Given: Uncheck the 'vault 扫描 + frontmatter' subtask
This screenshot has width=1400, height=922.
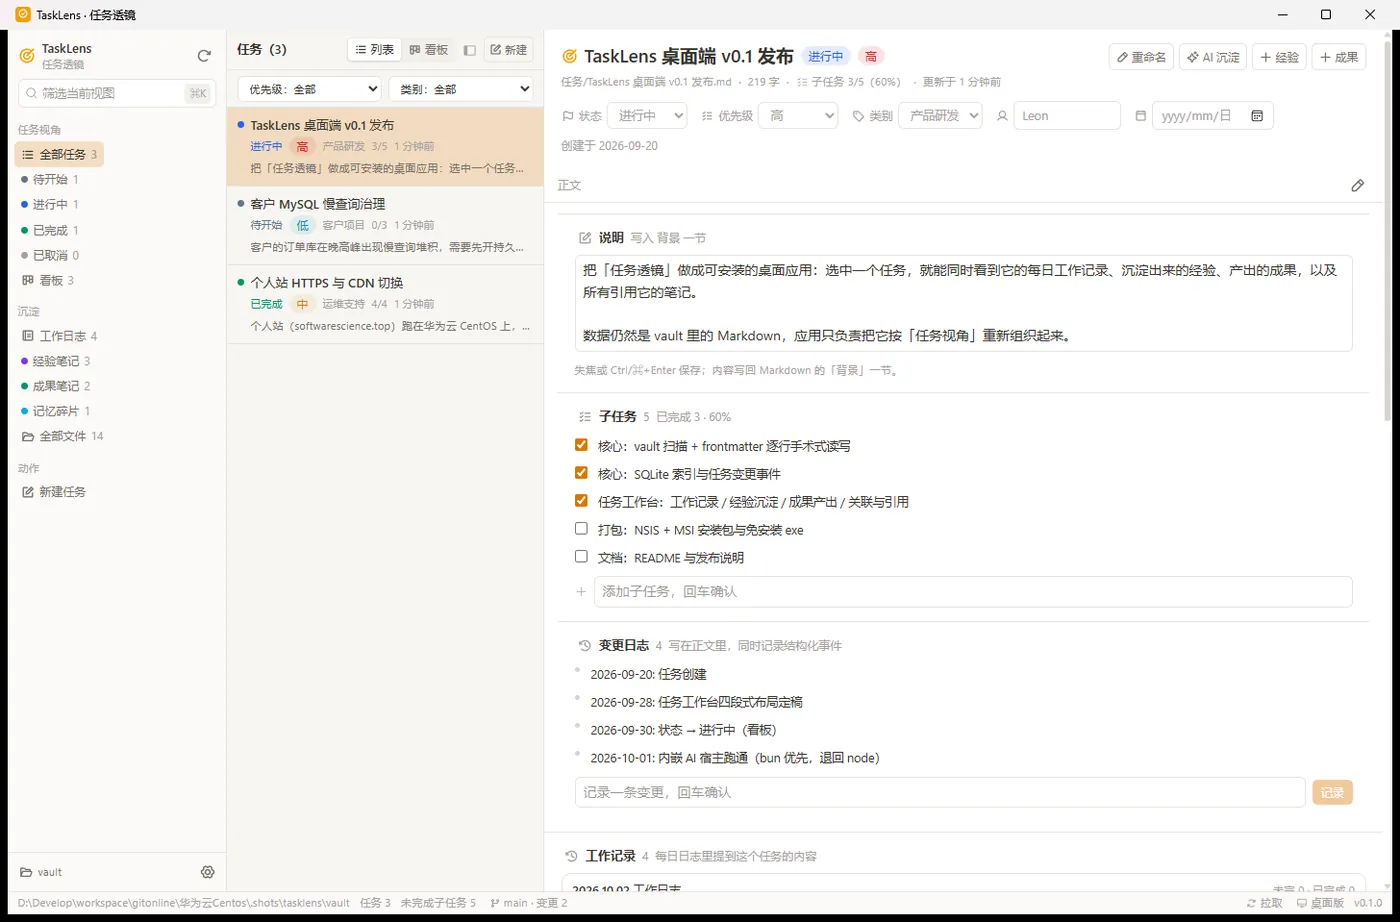Looking at the screenshot, I should point(581,445).
